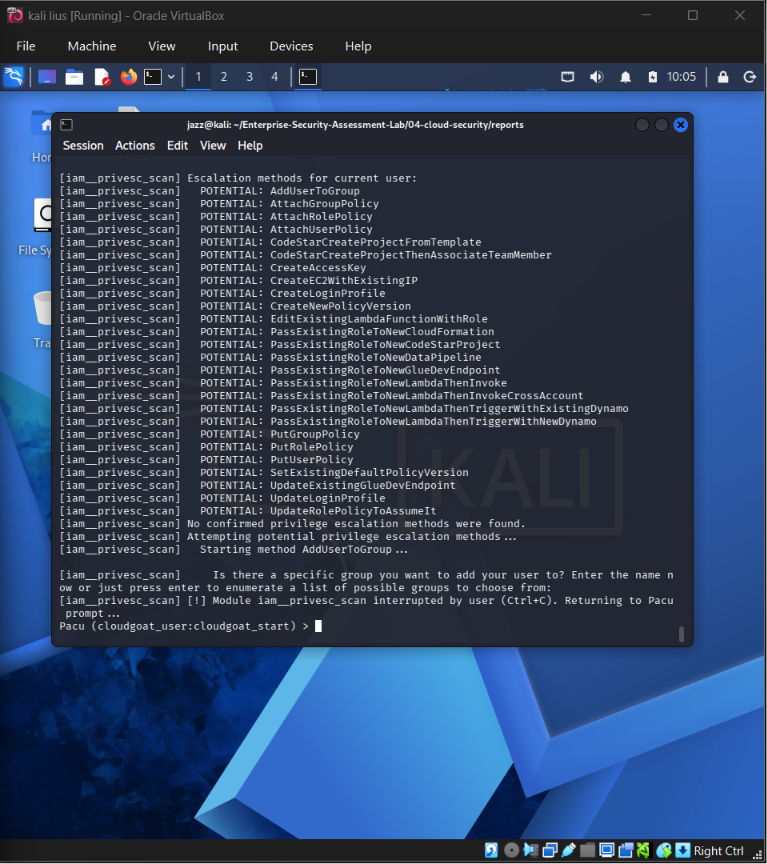Click VirtualBox shared folders indicator
The image size is (767, 864).
[x=587, y=850]
